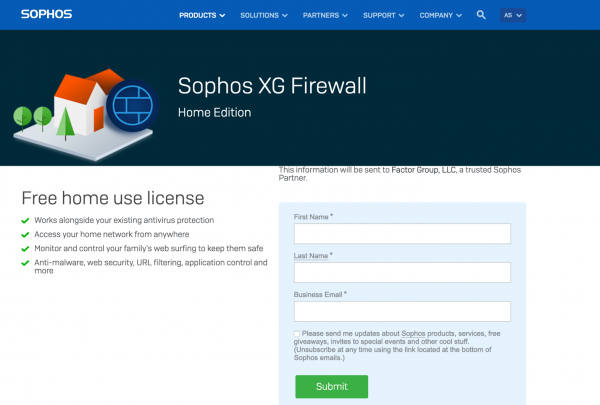600x405 pixels.
Task: Enable the Sophos product updates checkbox
Action: pyautogui.click(x=297, y=333)
